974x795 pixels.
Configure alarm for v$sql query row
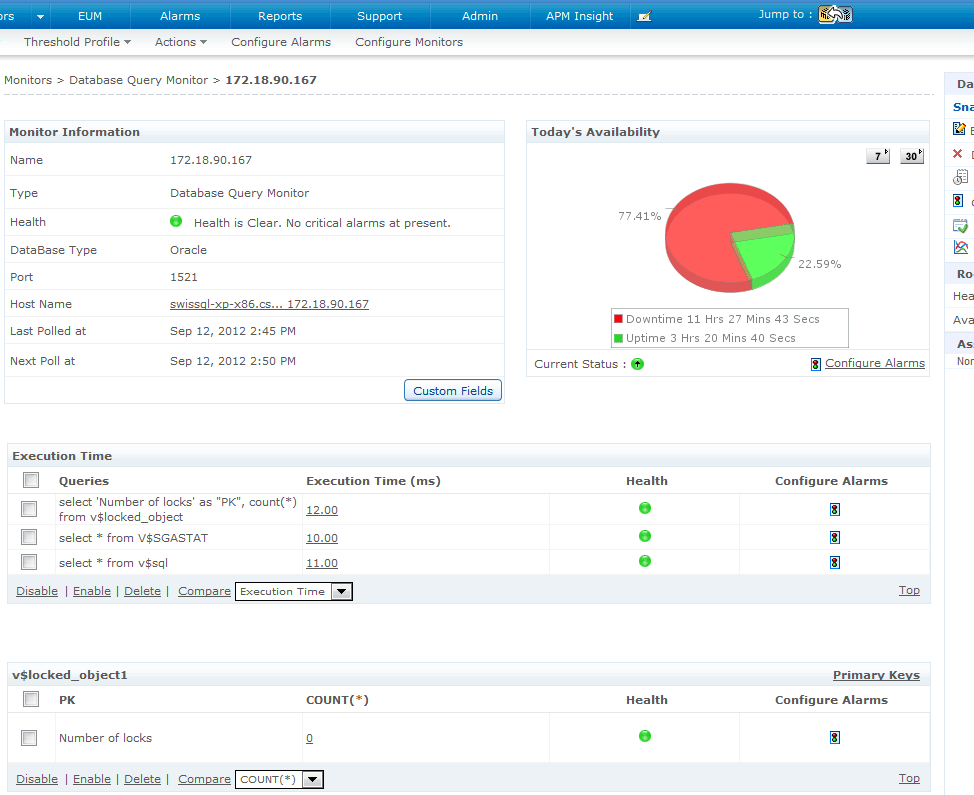(x=835, y=563)
